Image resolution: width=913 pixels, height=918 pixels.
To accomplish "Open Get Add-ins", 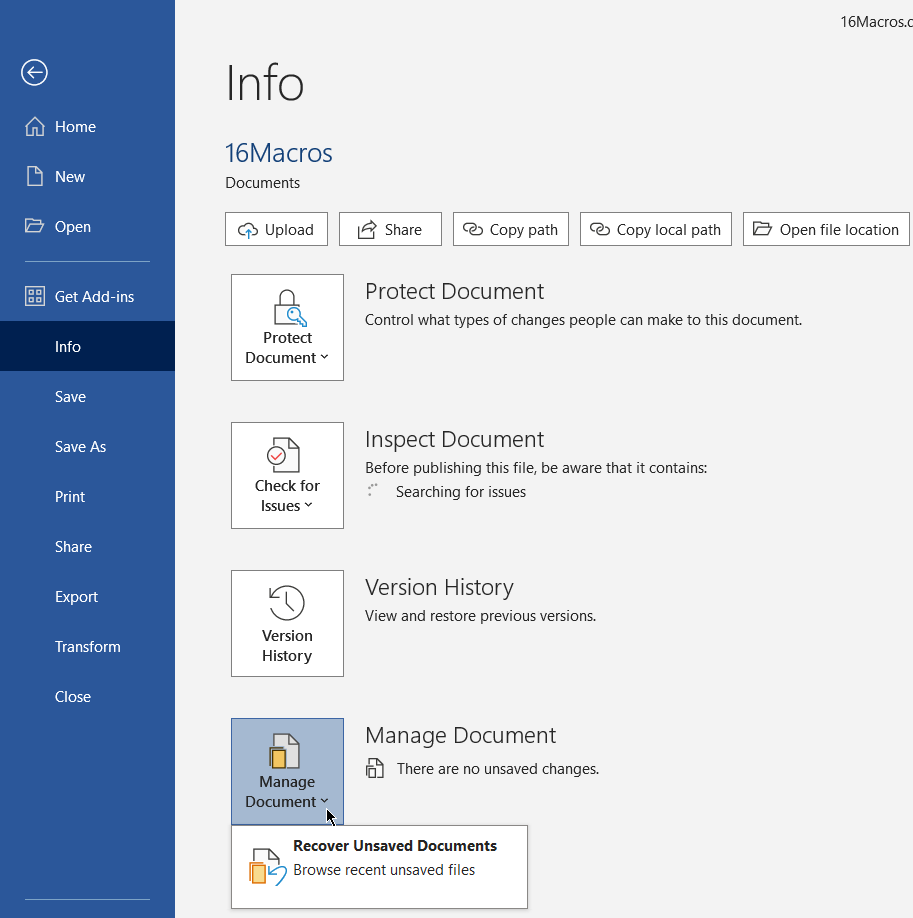I will click(87, 296).
